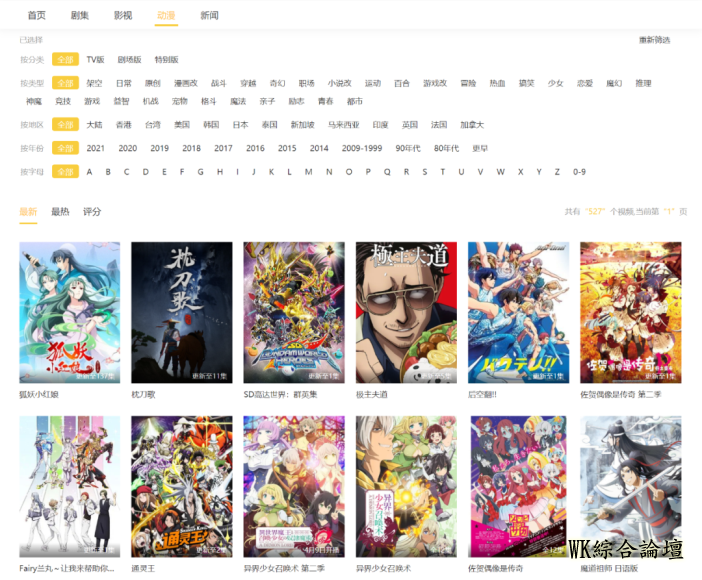Image resolution: width=702 pixels, height=580 pixels.
Task: Filter region by 马来西亚
Action: point(343,125)
